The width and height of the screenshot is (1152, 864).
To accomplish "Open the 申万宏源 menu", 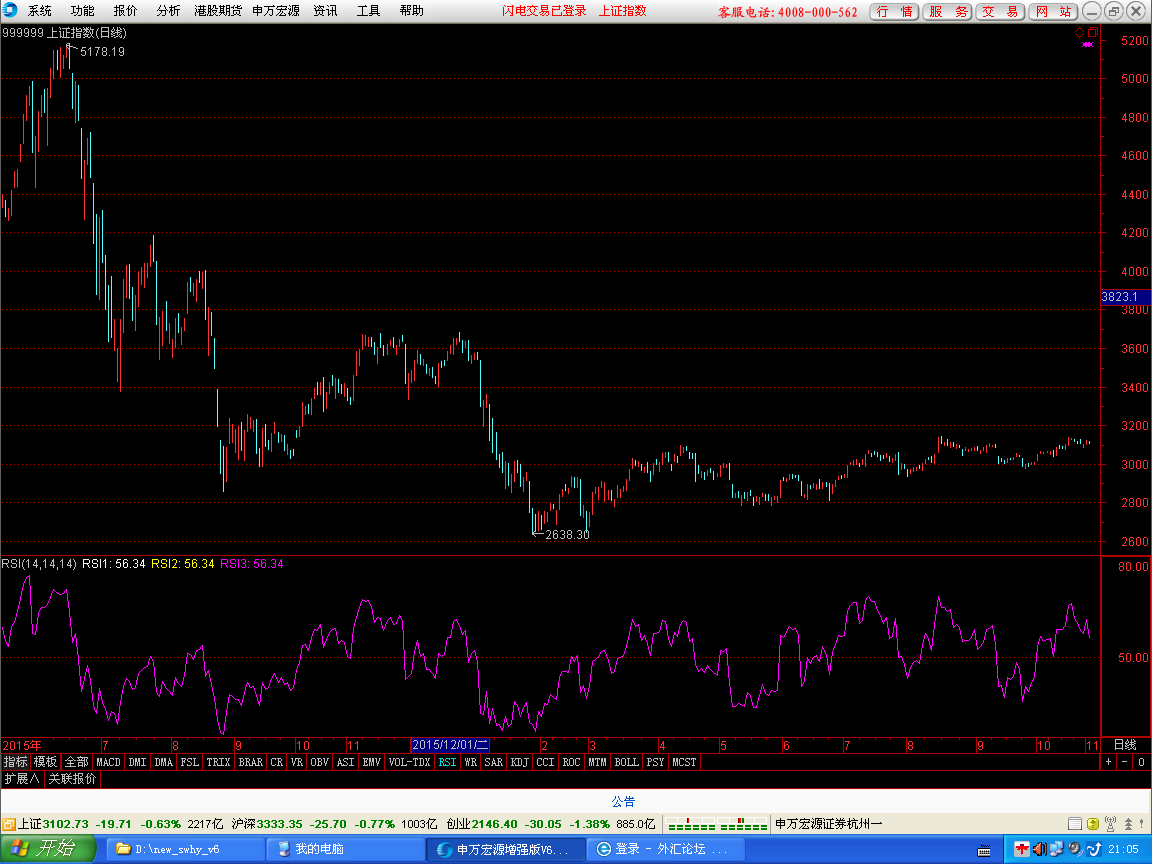I will 276,11.
